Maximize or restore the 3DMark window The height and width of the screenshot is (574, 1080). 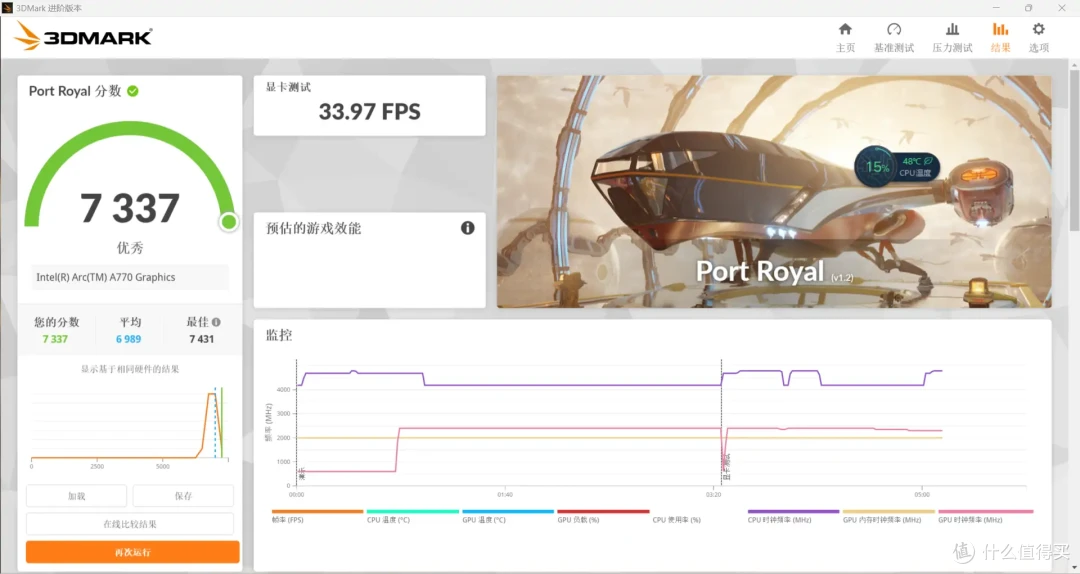1028,8
